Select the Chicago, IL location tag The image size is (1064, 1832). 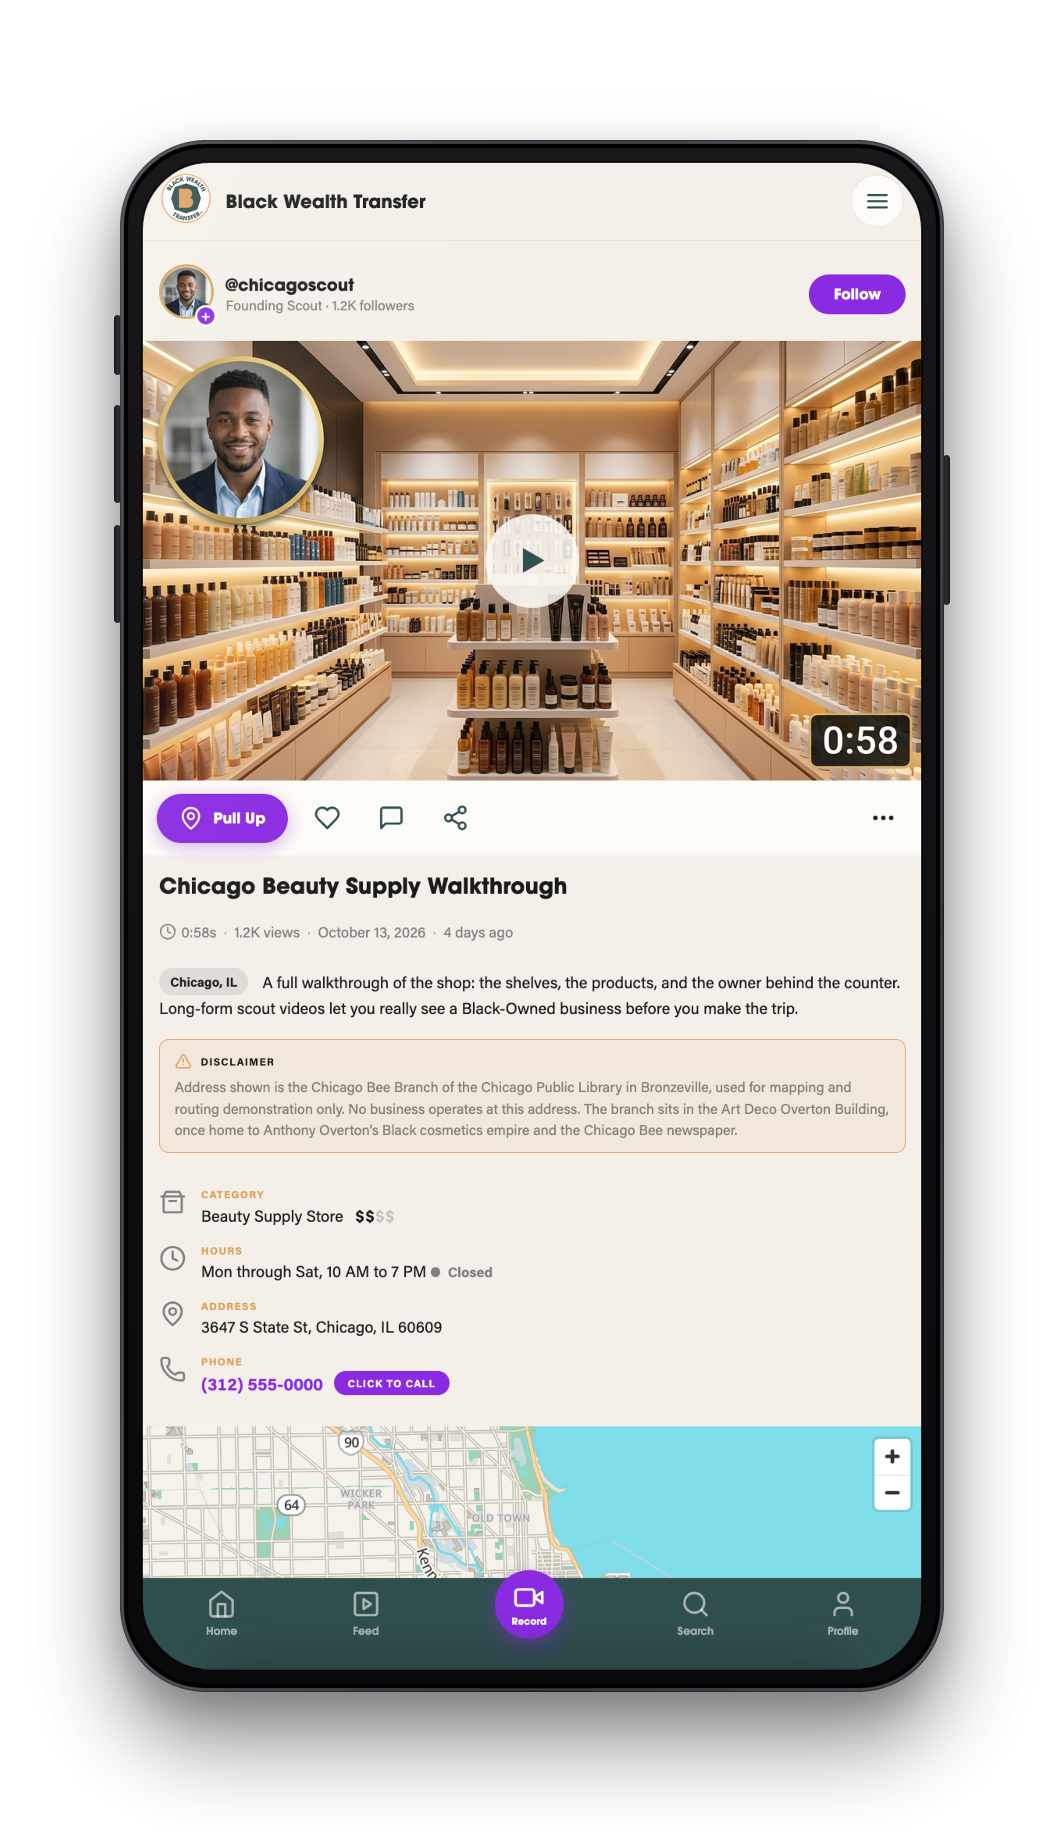pyautogui.click(x=204, y=982)
